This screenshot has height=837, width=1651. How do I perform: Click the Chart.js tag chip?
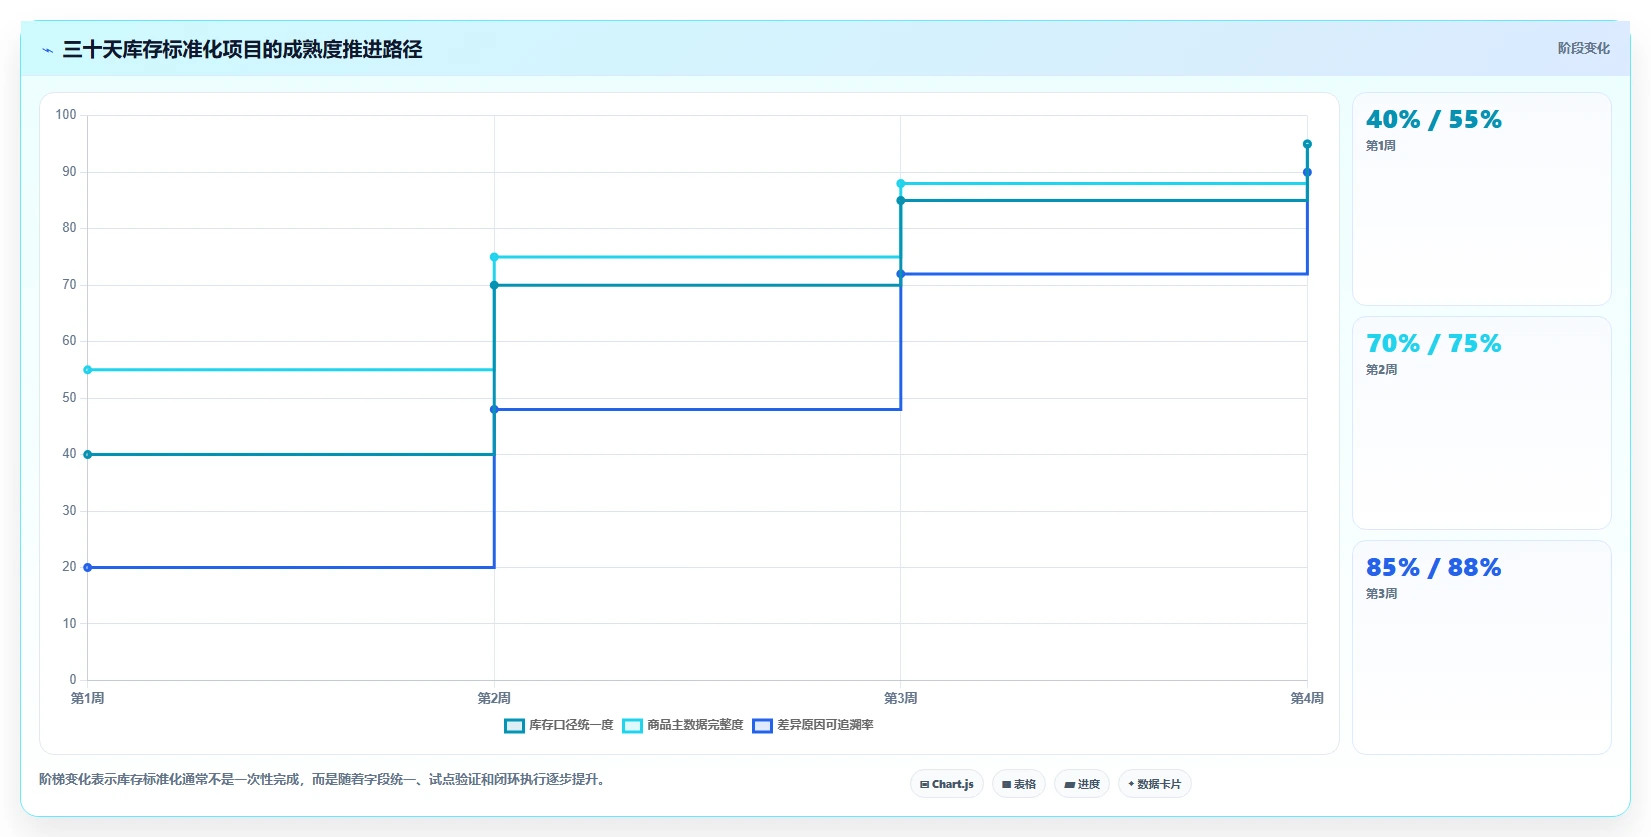(x=947, y=784)
